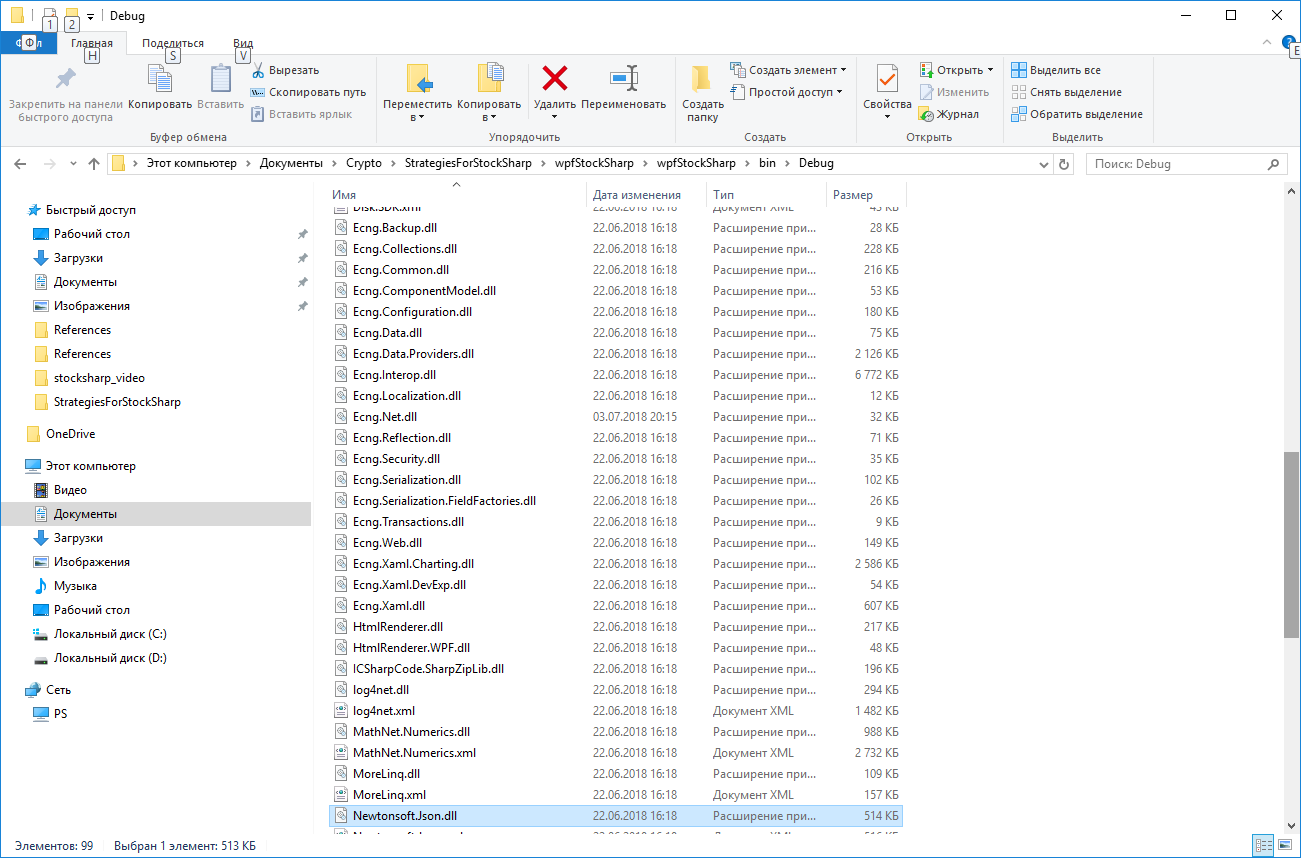Viewport: 1301px width, 858px height.
Task: Click the Search Debug (Поиск) input field
Action: [x=1176, y=164]
